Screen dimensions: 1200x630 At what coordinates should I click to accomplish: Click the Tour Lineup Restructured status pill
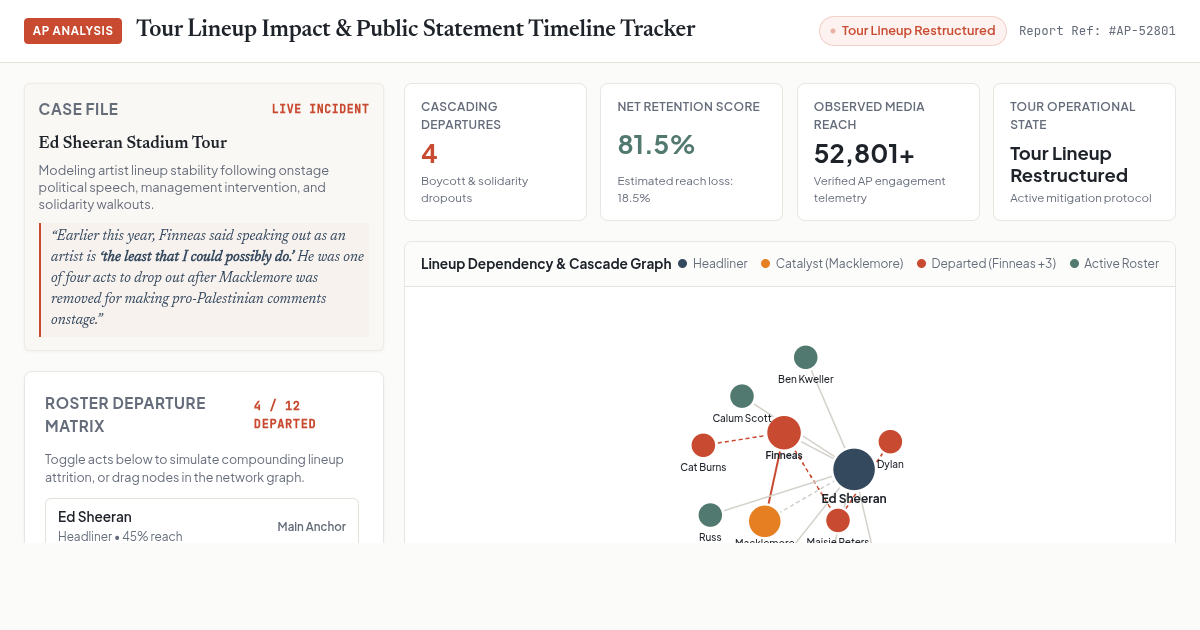(x=913, y=31)
